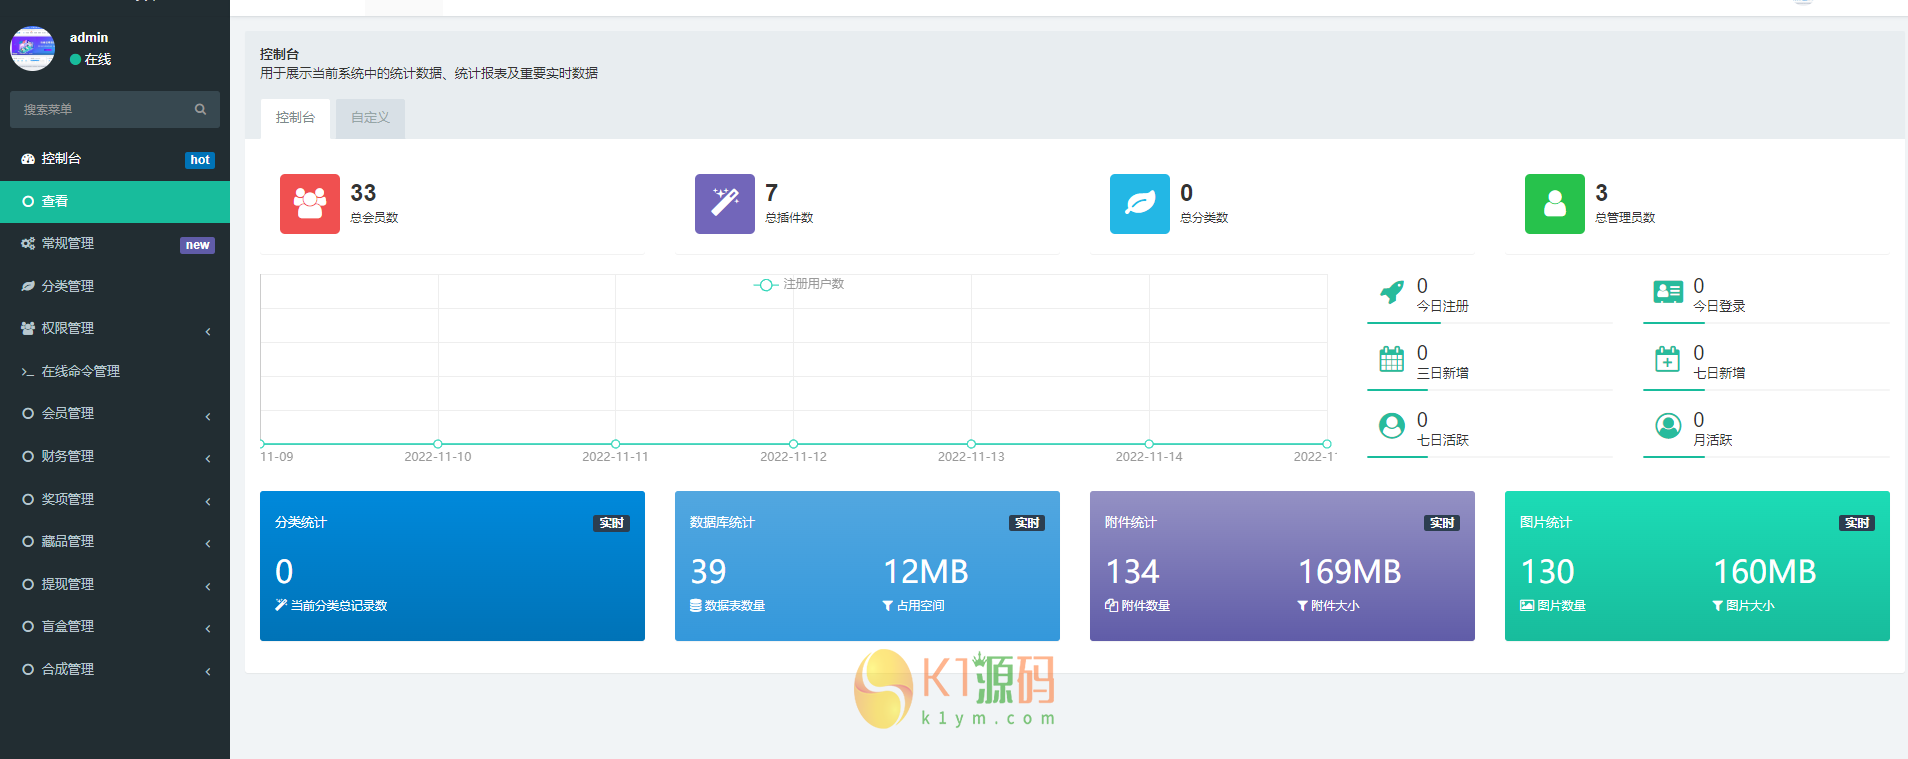This screenshot has width=1908, height=759.
Task: Click the rocket icon for today's registrations
Action: pos(1391,293)
